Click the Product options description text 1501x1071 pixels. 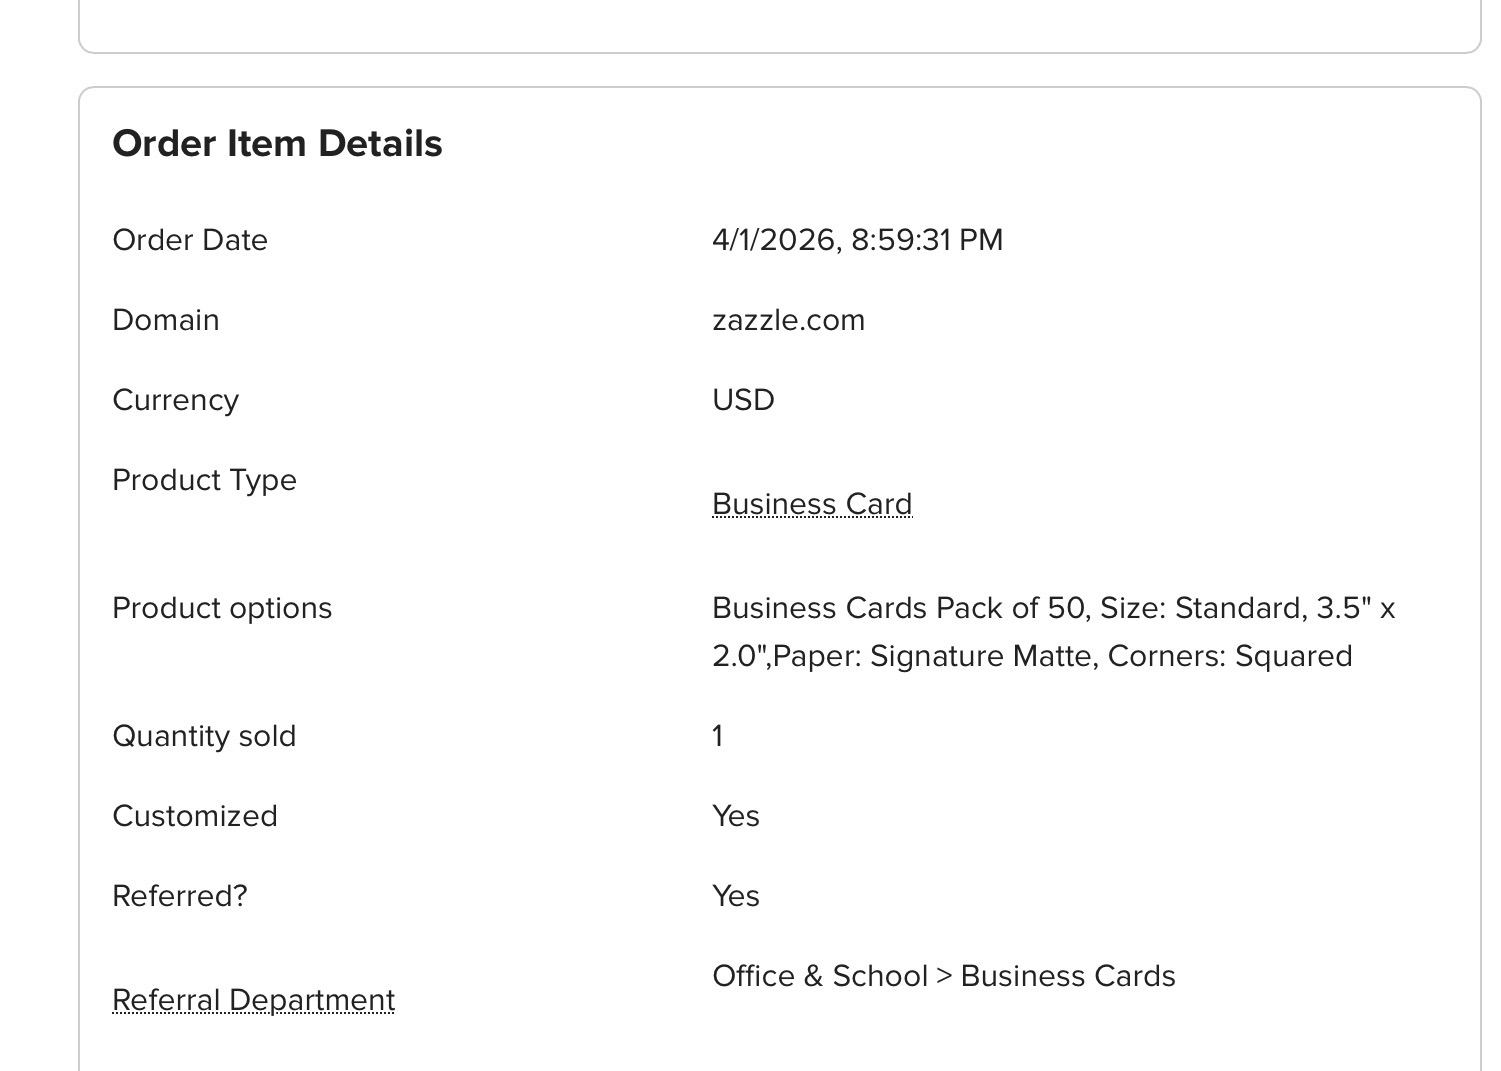[x=1053, y=632]
